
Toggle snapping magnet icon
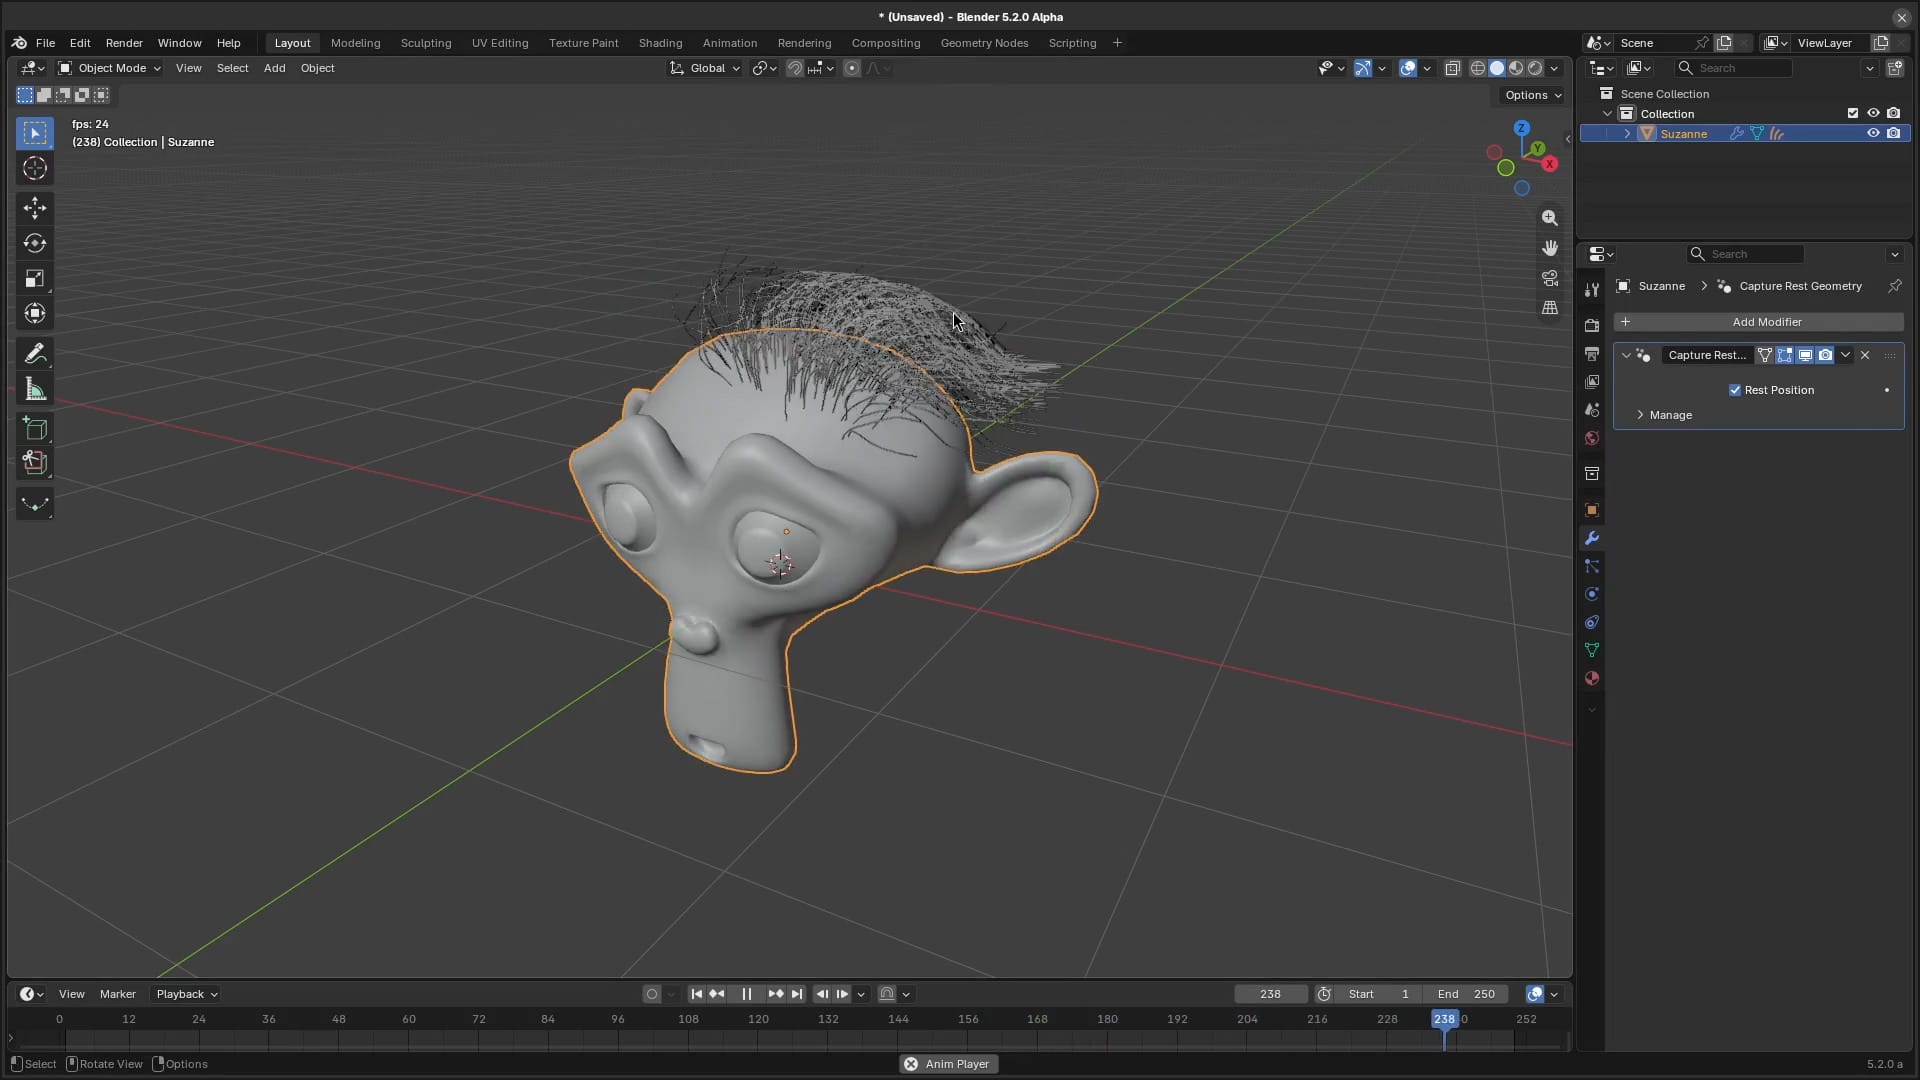(x=794, y=68)
